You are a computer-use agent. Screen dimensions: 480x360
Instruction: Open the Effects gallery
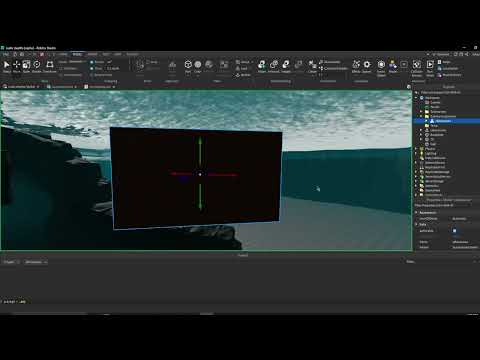click(x=356, y=66)
